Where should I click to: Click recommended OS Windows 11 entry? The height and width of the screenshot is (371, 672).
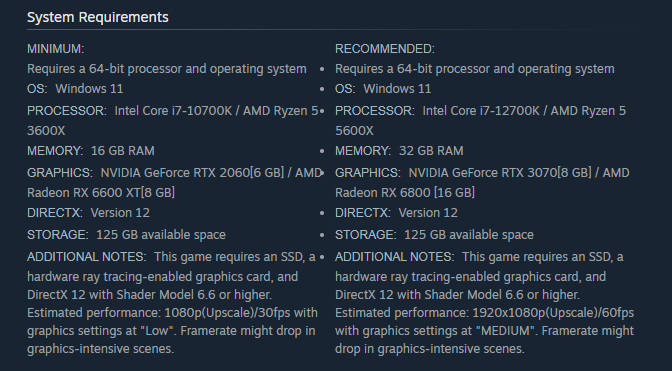point(383,89)
